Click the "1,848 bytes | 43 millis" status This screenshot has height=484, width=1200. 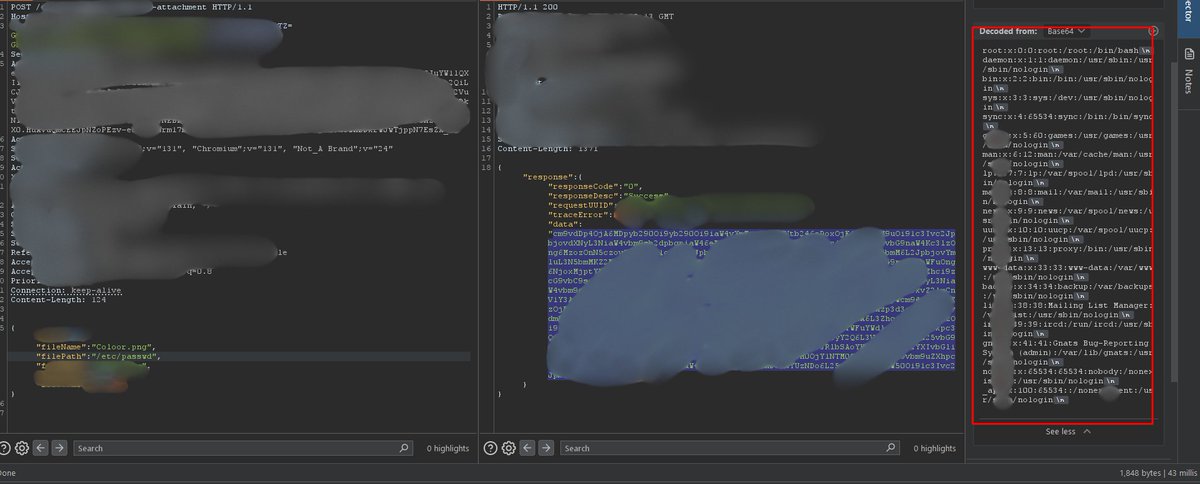(x=1156, y=472)
